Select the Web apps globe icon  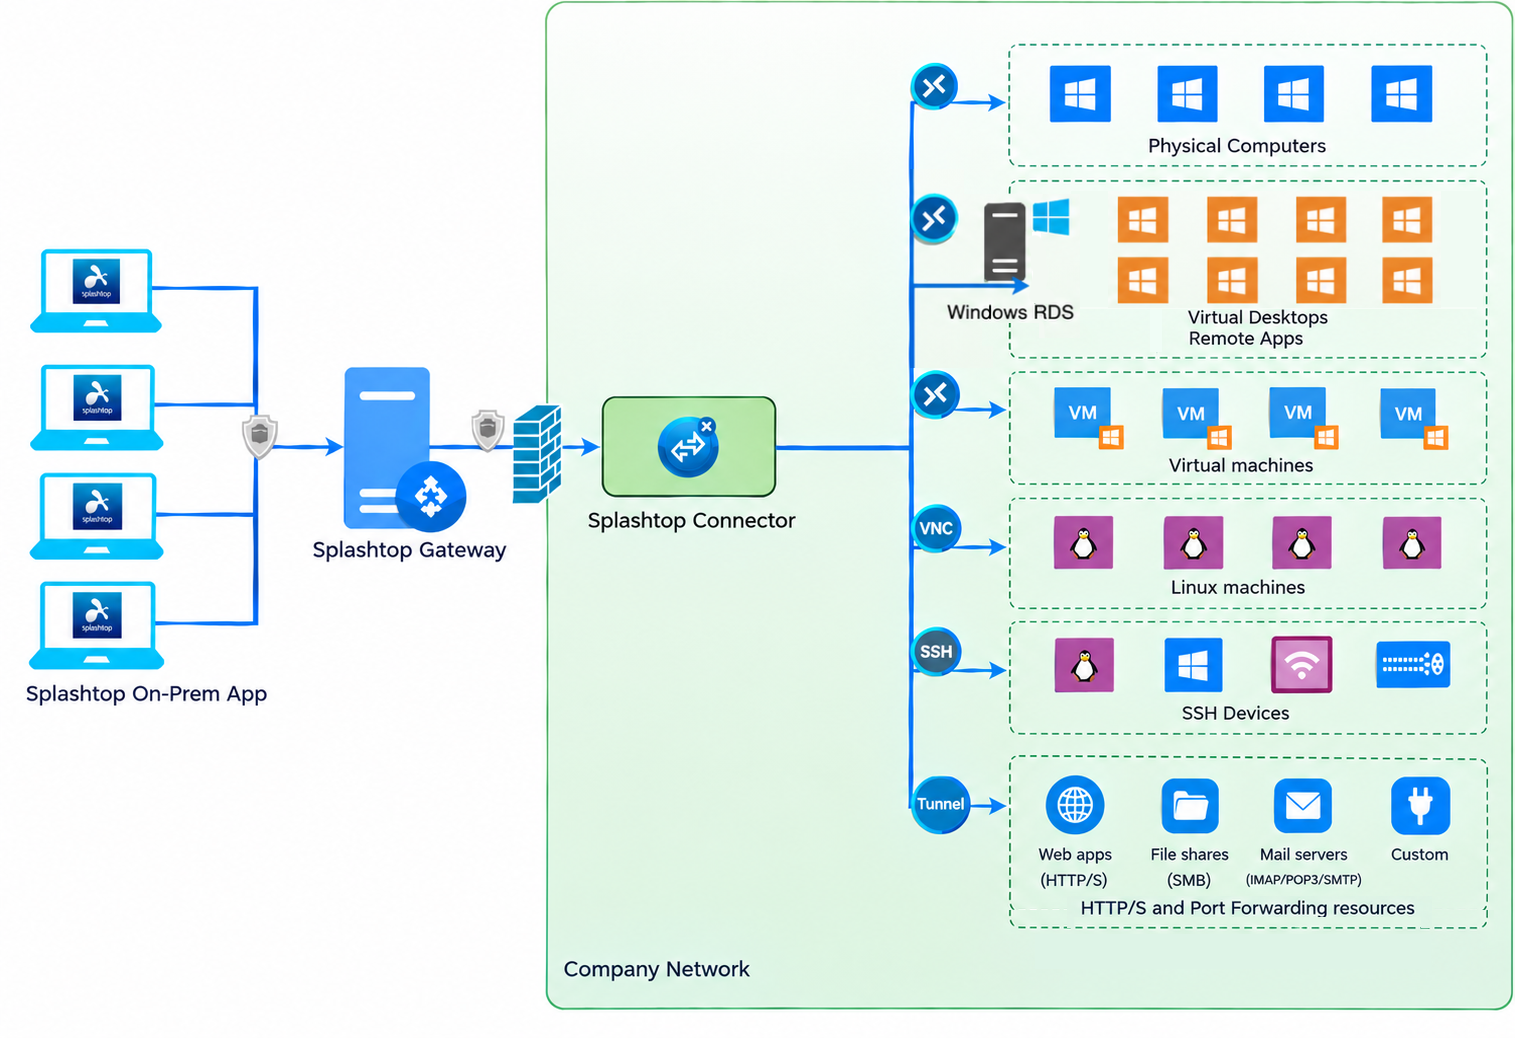coord(1075,805)
